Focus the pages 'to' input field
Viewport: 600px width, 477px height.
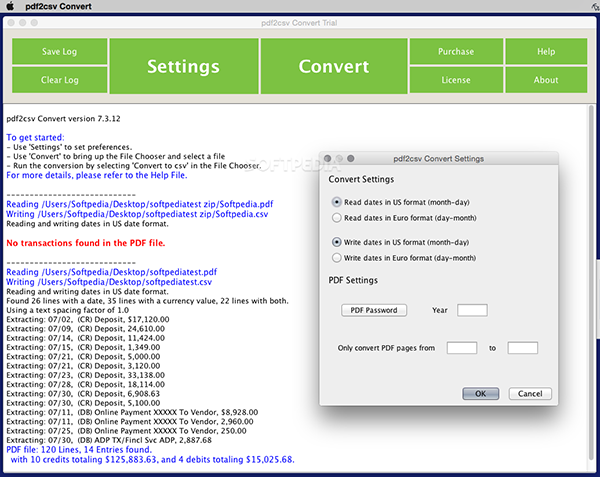tap(523, 348)
